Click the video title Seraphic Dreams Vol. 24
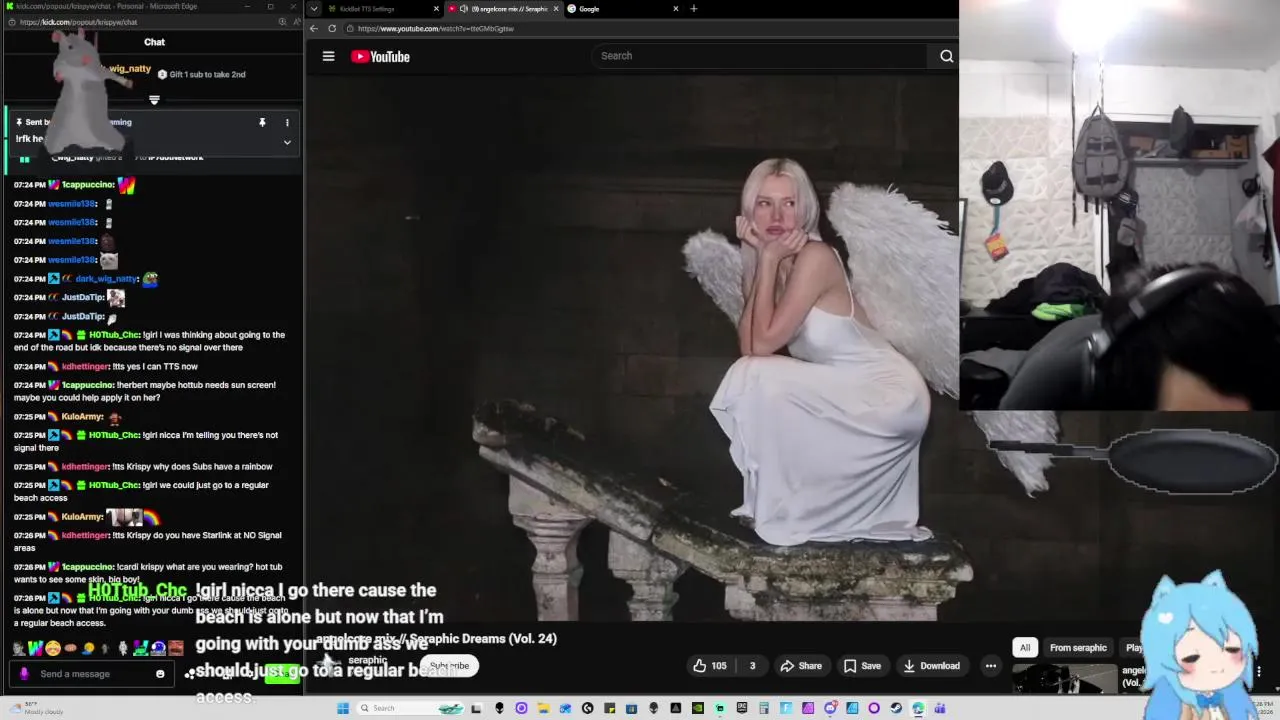The image size is (1280, 720). (x=436, y=638)
